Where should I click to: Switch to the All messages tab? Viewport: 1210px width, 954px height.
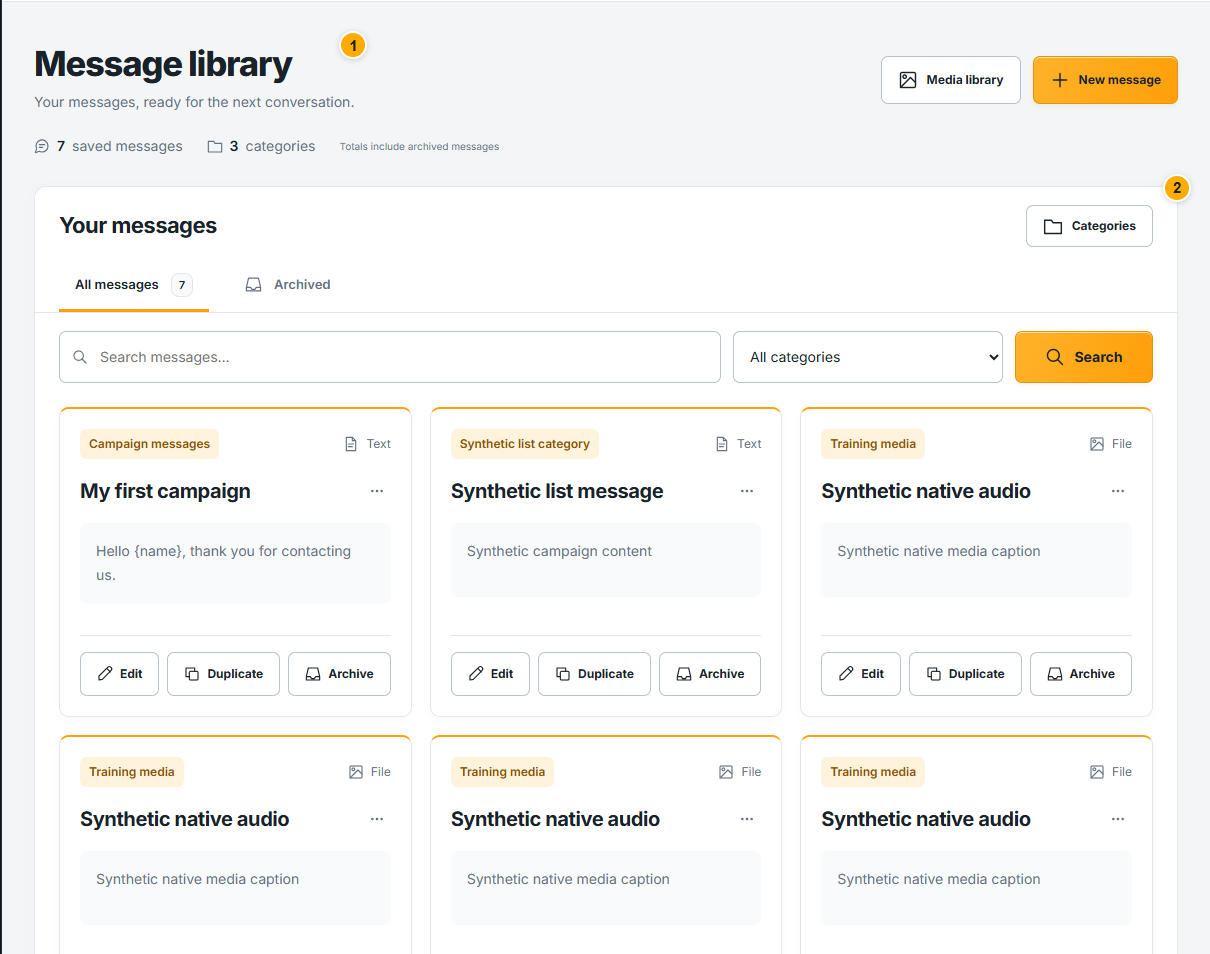[x=134, y=285]
